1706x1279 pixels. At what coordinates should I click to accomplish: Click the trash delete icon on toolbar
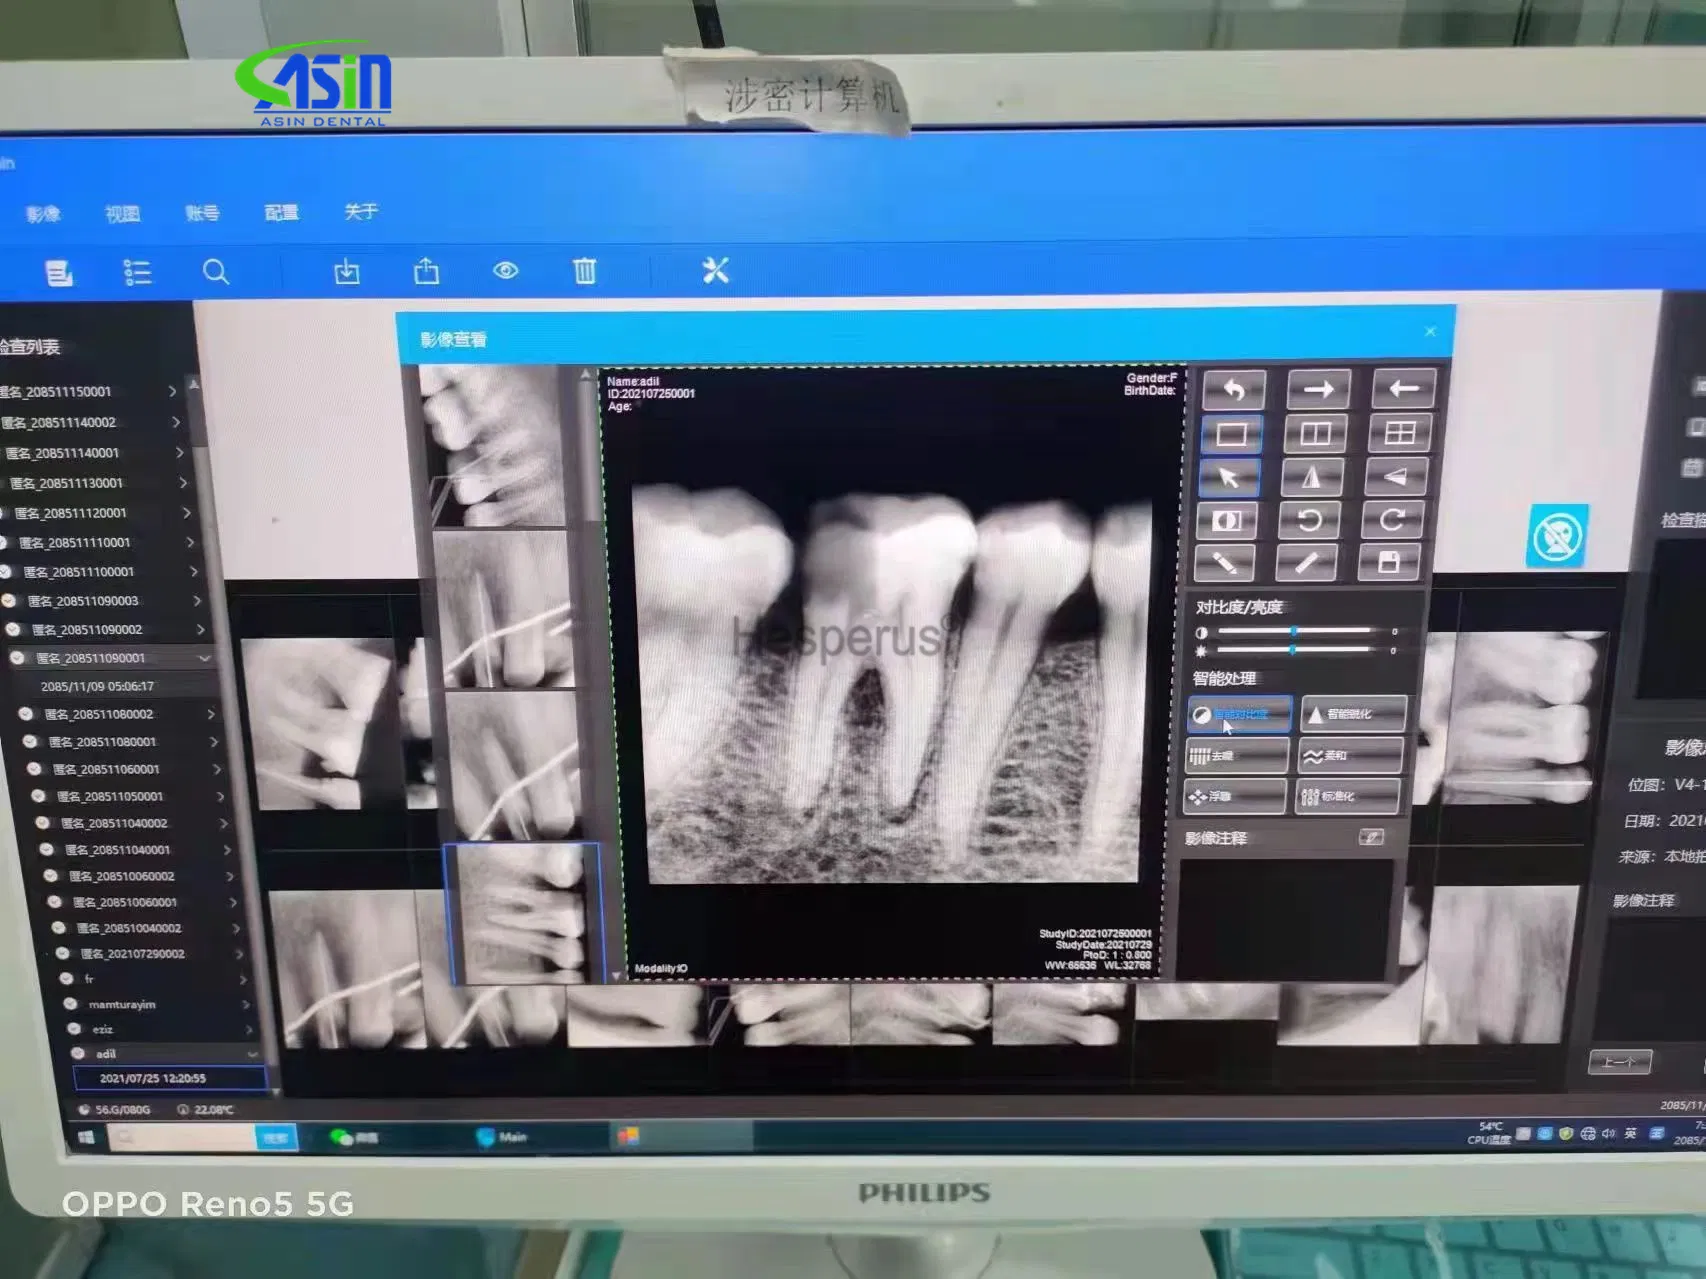coord(585,270)
